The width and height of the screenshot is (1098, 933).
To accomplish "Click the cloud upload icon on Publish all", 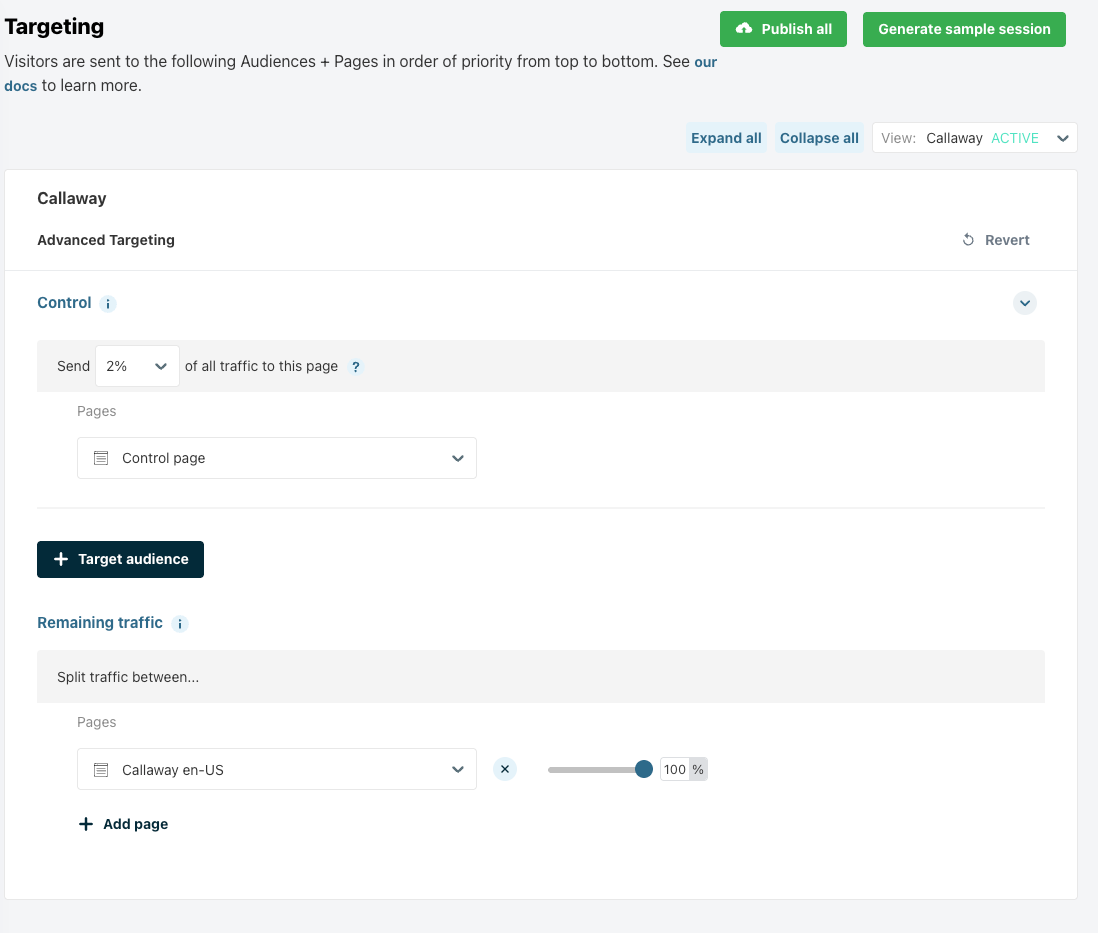I will point(744,29).
